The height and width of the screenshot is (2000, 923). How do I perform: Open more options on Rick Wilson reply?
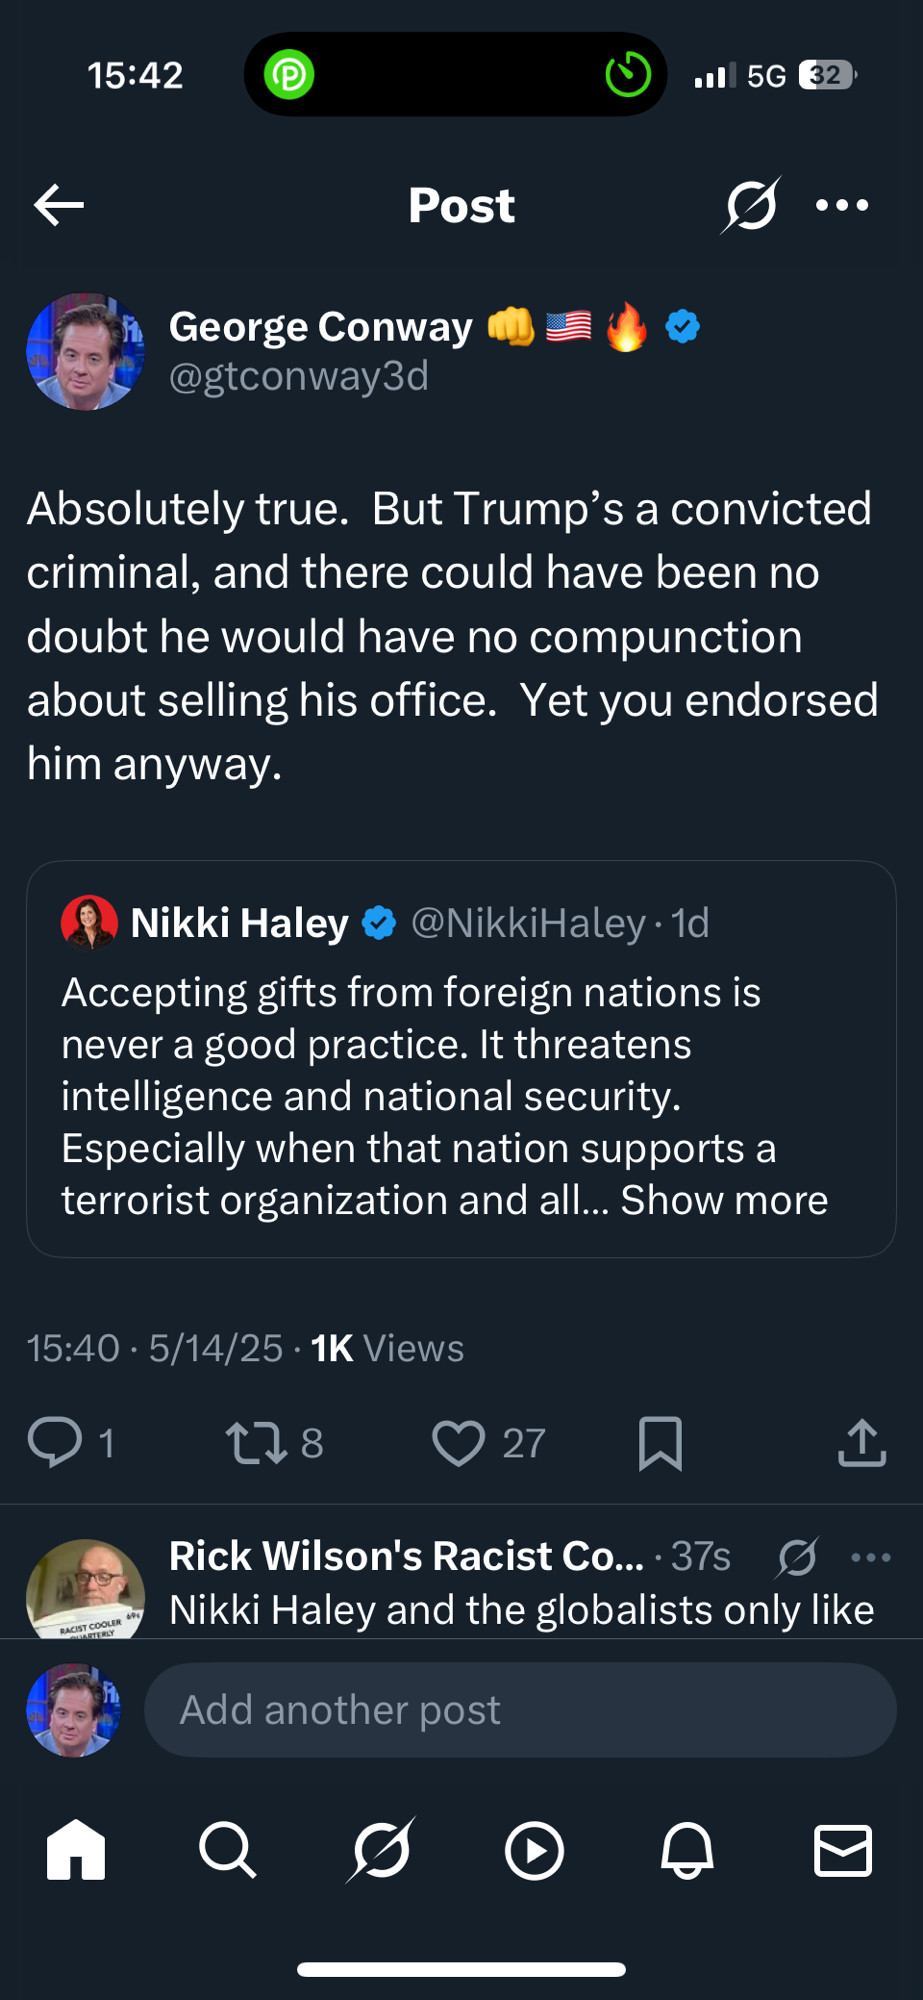coord(871,1557)
